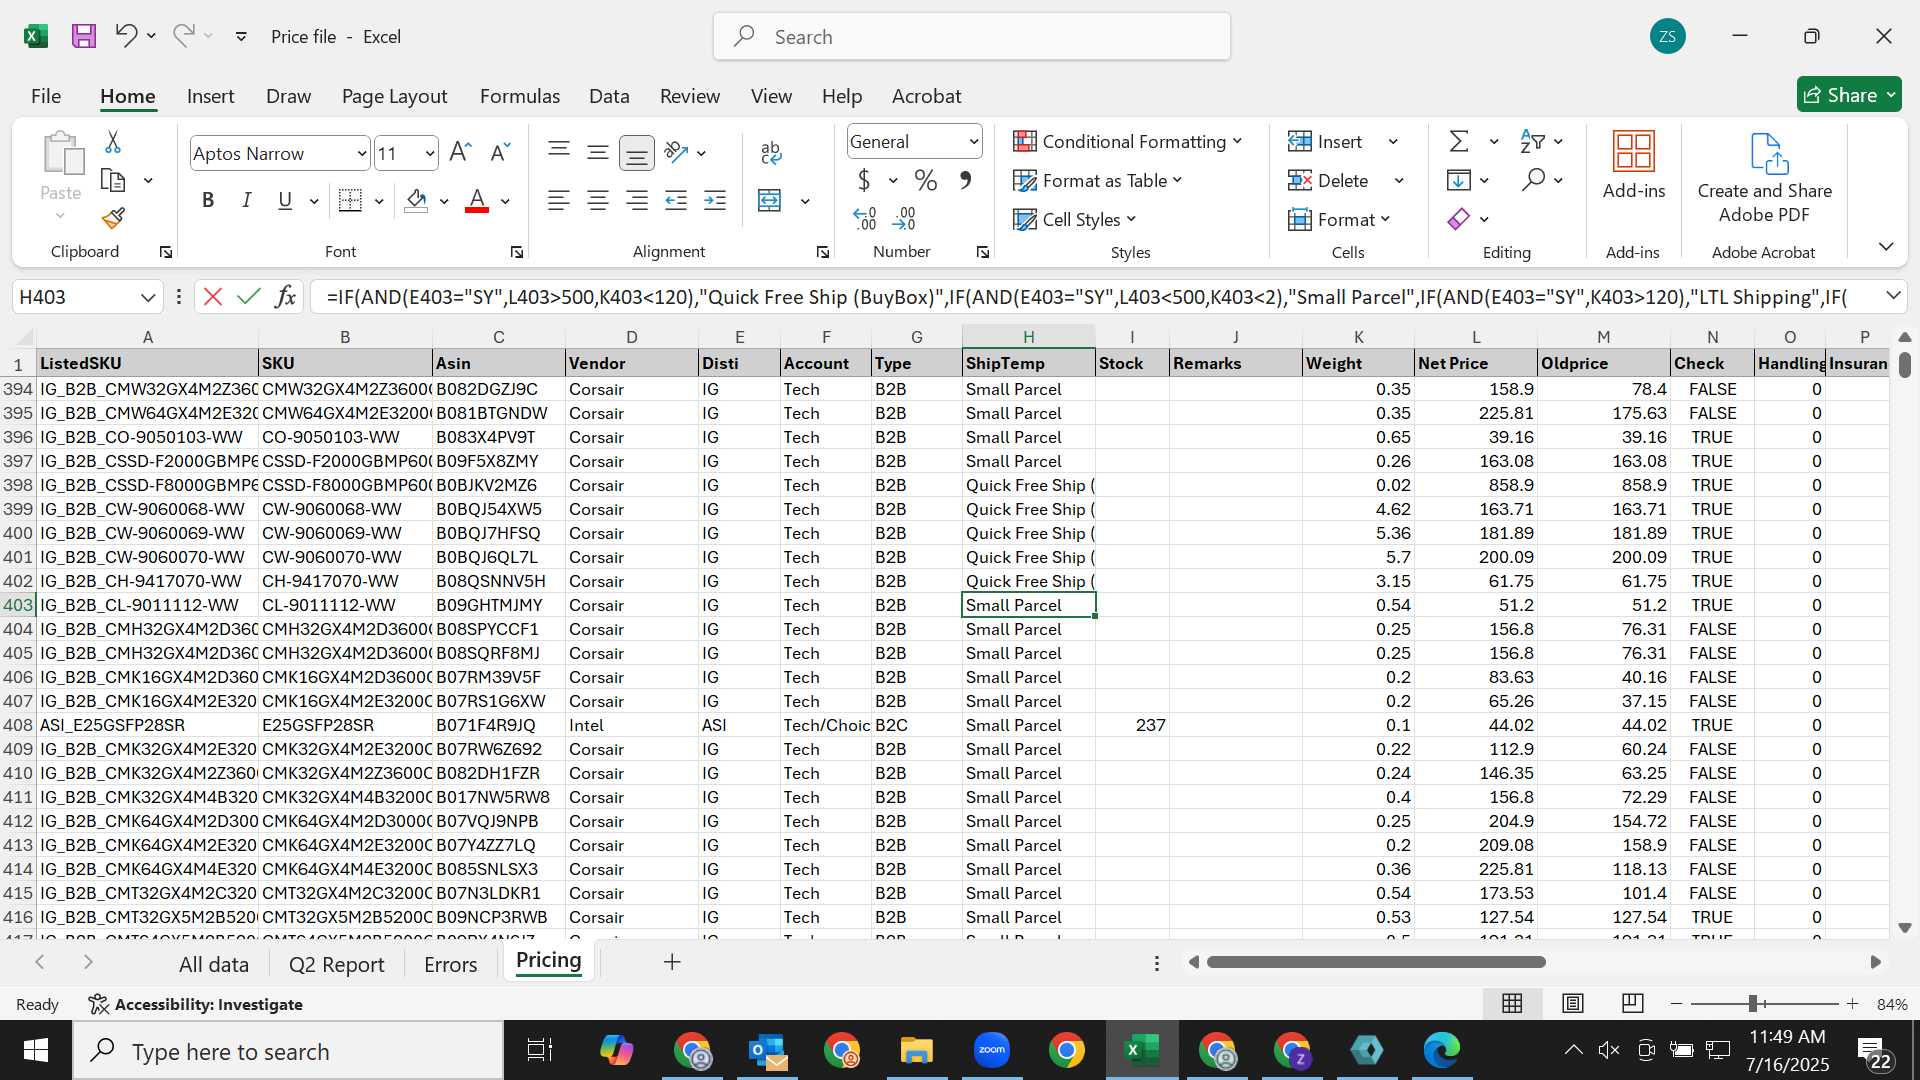Activate the Format Painter brush
This screenshot has height=1080, width=1920.
pyautogui.click(x=114, y=218)
